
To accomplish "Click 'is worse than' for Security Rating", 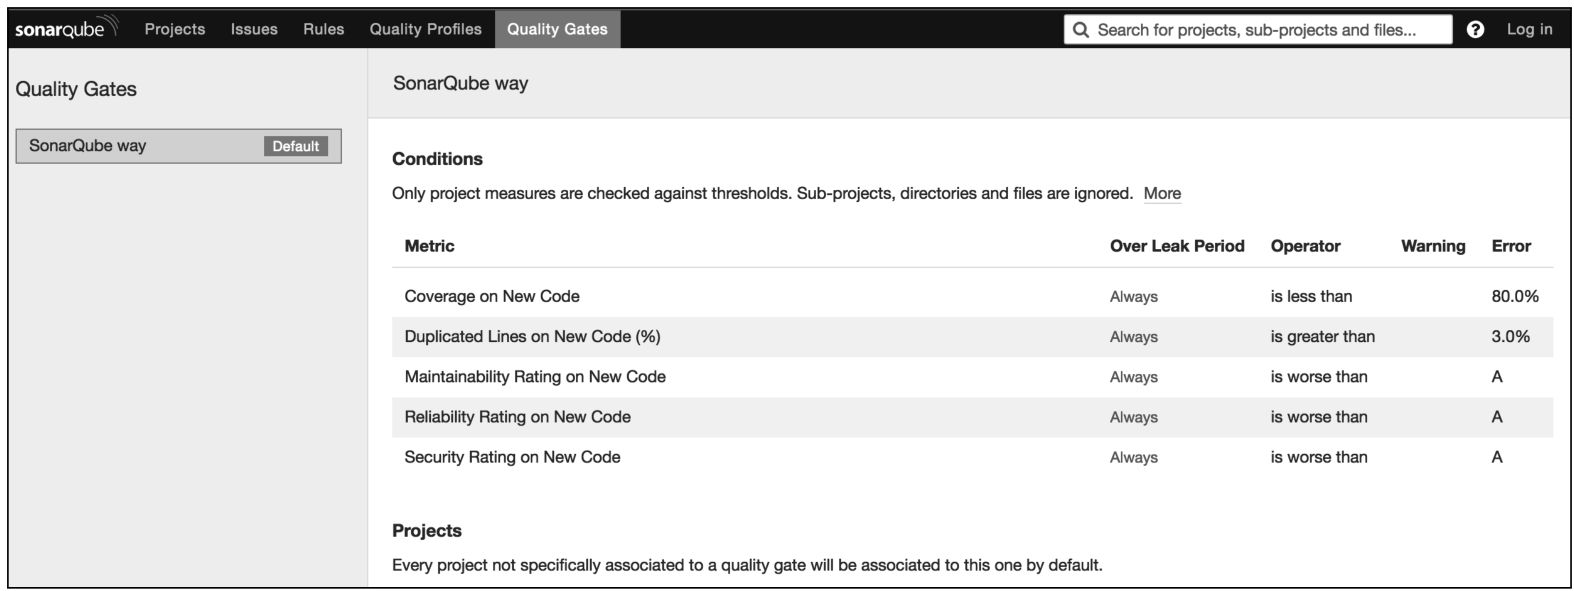I will click(1319, 457).
